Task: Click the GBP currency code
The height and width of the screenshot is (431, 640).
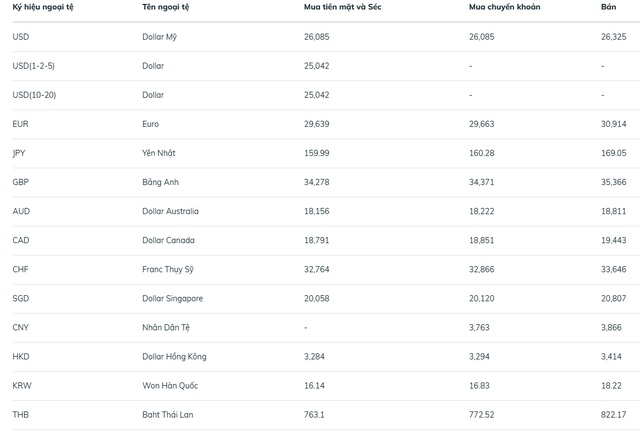Action: [x=20, y=182]
